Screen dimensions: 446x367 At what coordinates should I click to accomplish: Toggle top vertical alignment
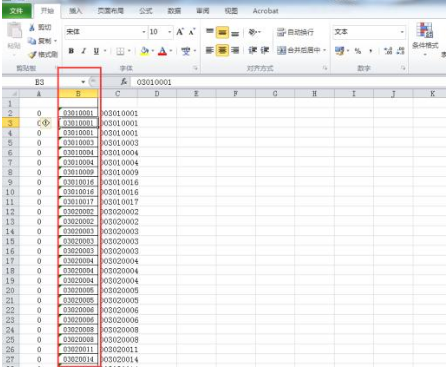pyautogui.click(x=210, y=32)
